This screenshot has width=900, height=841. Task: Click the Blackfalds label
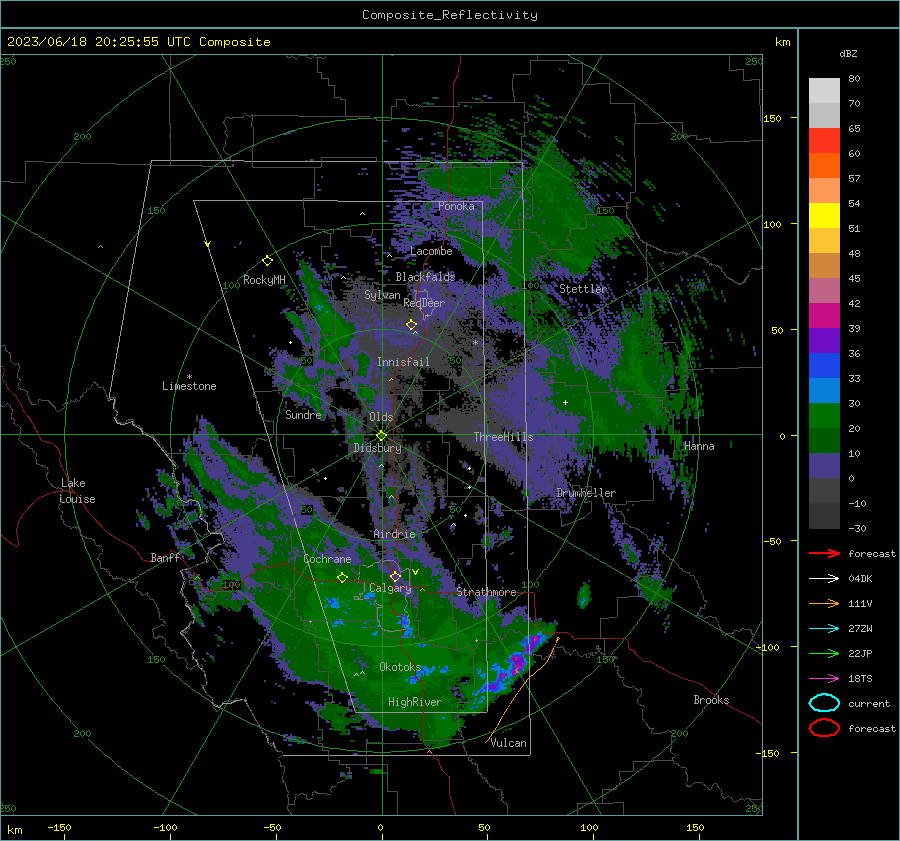click(425, 277)
